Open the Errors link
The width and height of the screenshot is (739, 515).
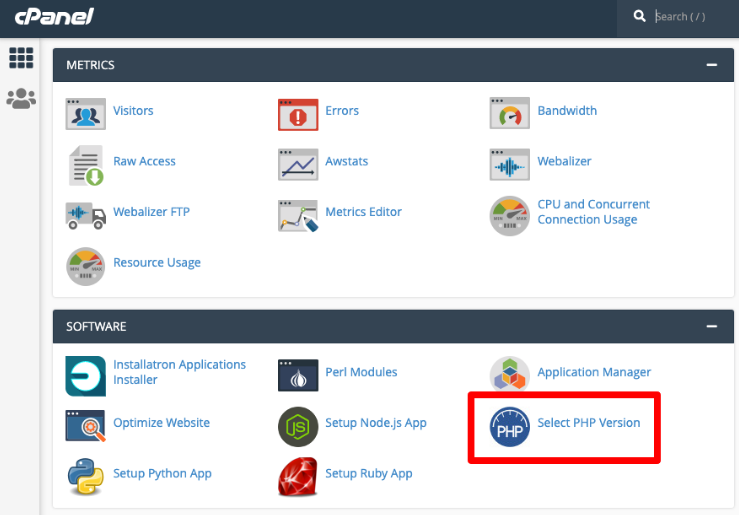pyautogui.click(x=342, y=111)
